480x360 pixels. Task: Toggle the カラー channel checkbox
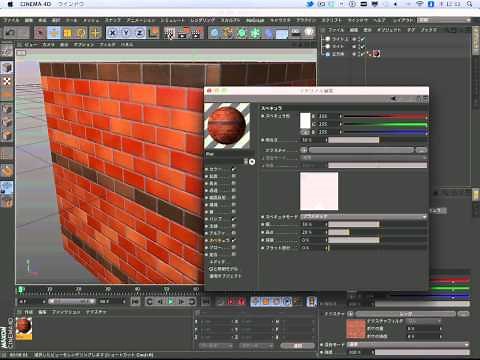[x=234, y=169]
